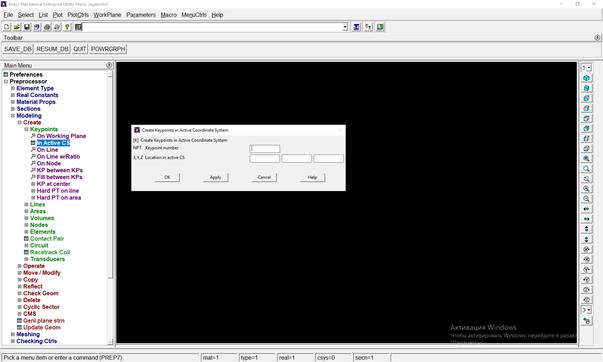Click the Open ANSYS File icon
Viewport: 603px width, 362px height.
tap(17, 27)
